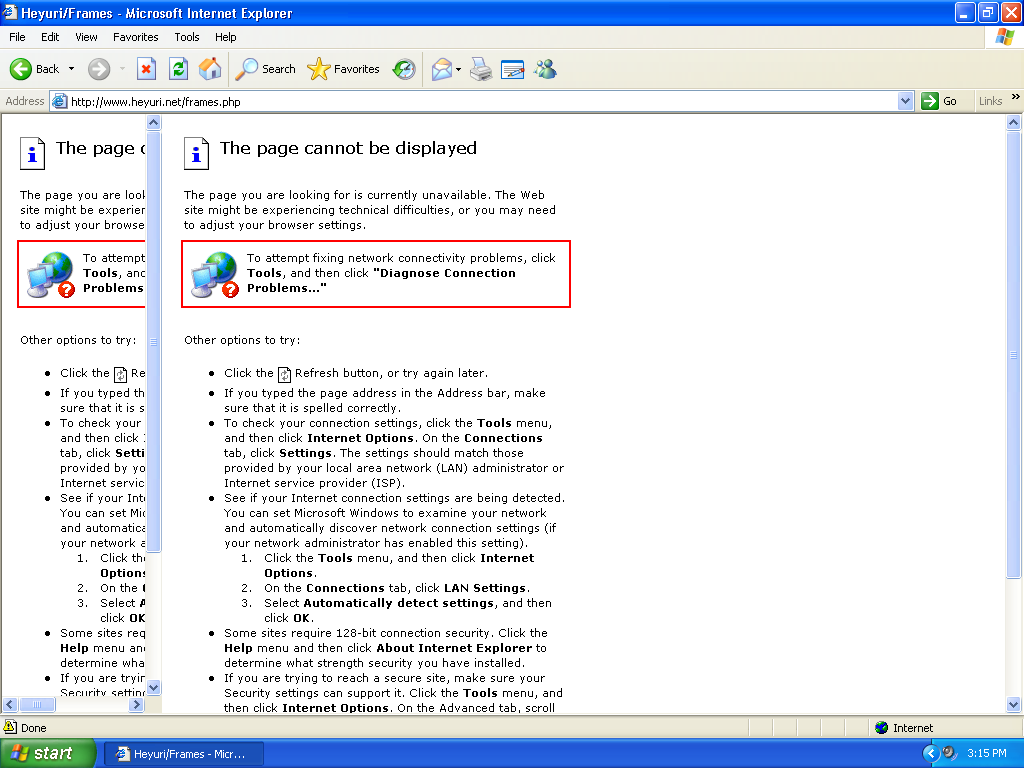Click the address bar URL field
The height and width of the screenshot is (768, 1024).
(482, 101)
